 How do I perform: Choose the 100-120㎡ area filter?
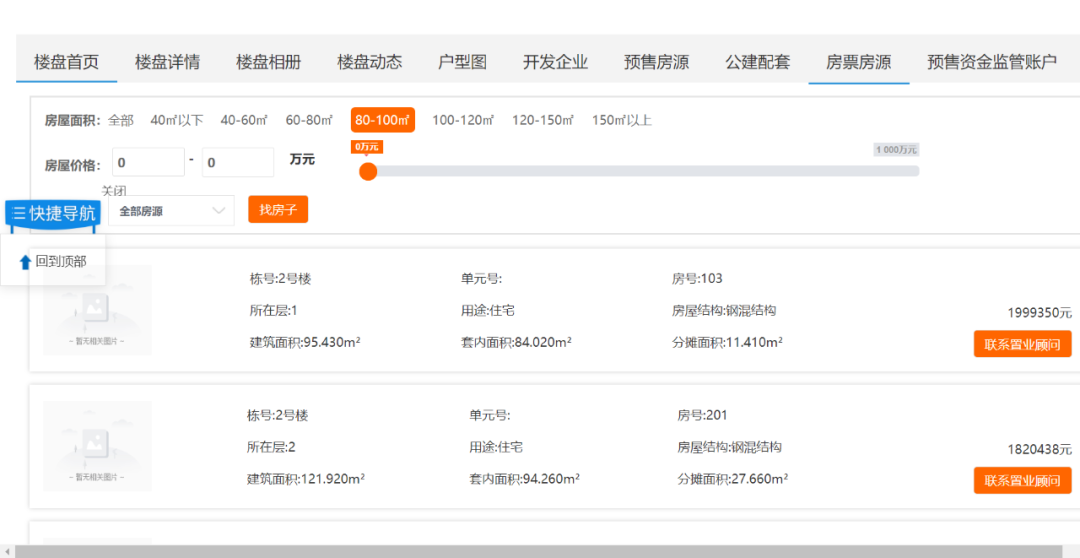point(463,120)
